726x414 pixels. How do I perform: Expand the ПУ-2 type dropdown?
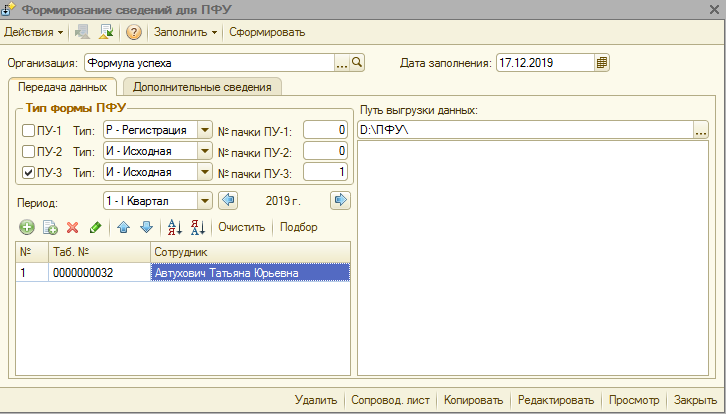tap(204, 151)
